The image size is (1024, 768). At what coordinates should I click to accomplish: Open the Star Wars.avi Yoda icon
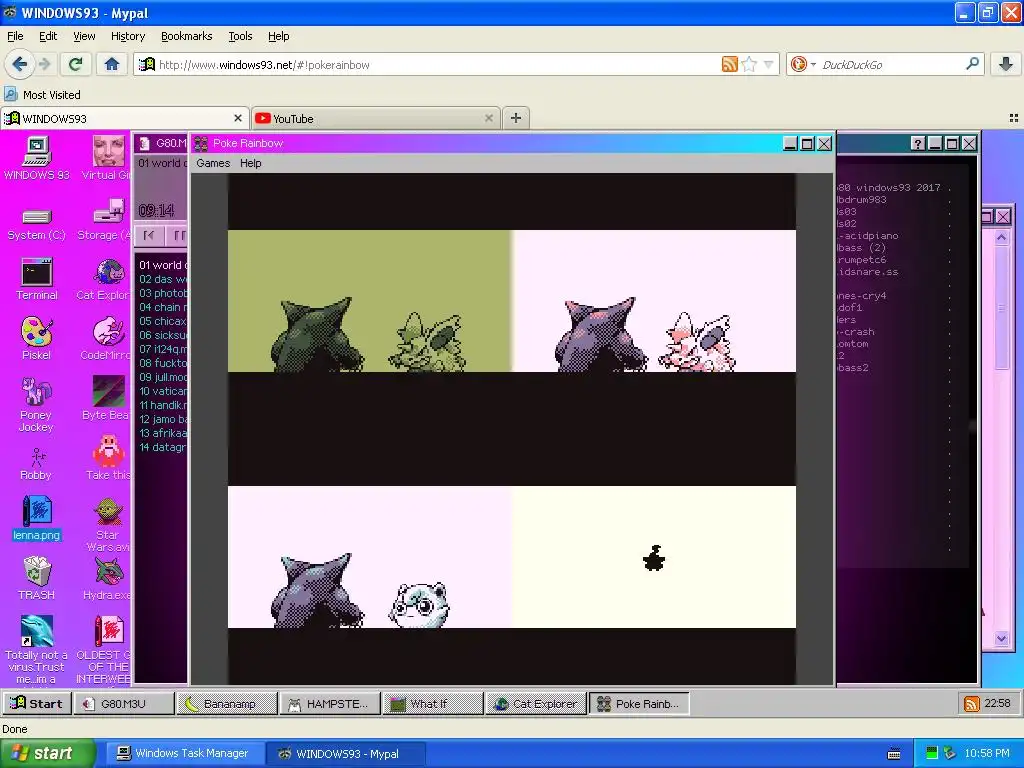click(x=108, y=524)
